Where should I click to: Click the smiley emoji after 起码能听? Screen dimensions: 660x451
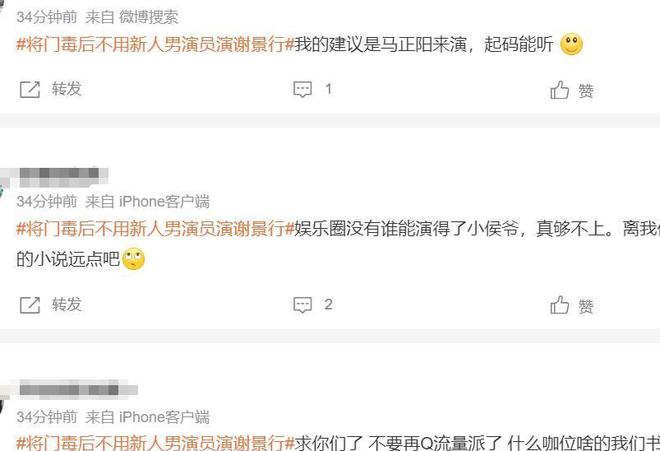pyautogui.click(x=572, y=44)
